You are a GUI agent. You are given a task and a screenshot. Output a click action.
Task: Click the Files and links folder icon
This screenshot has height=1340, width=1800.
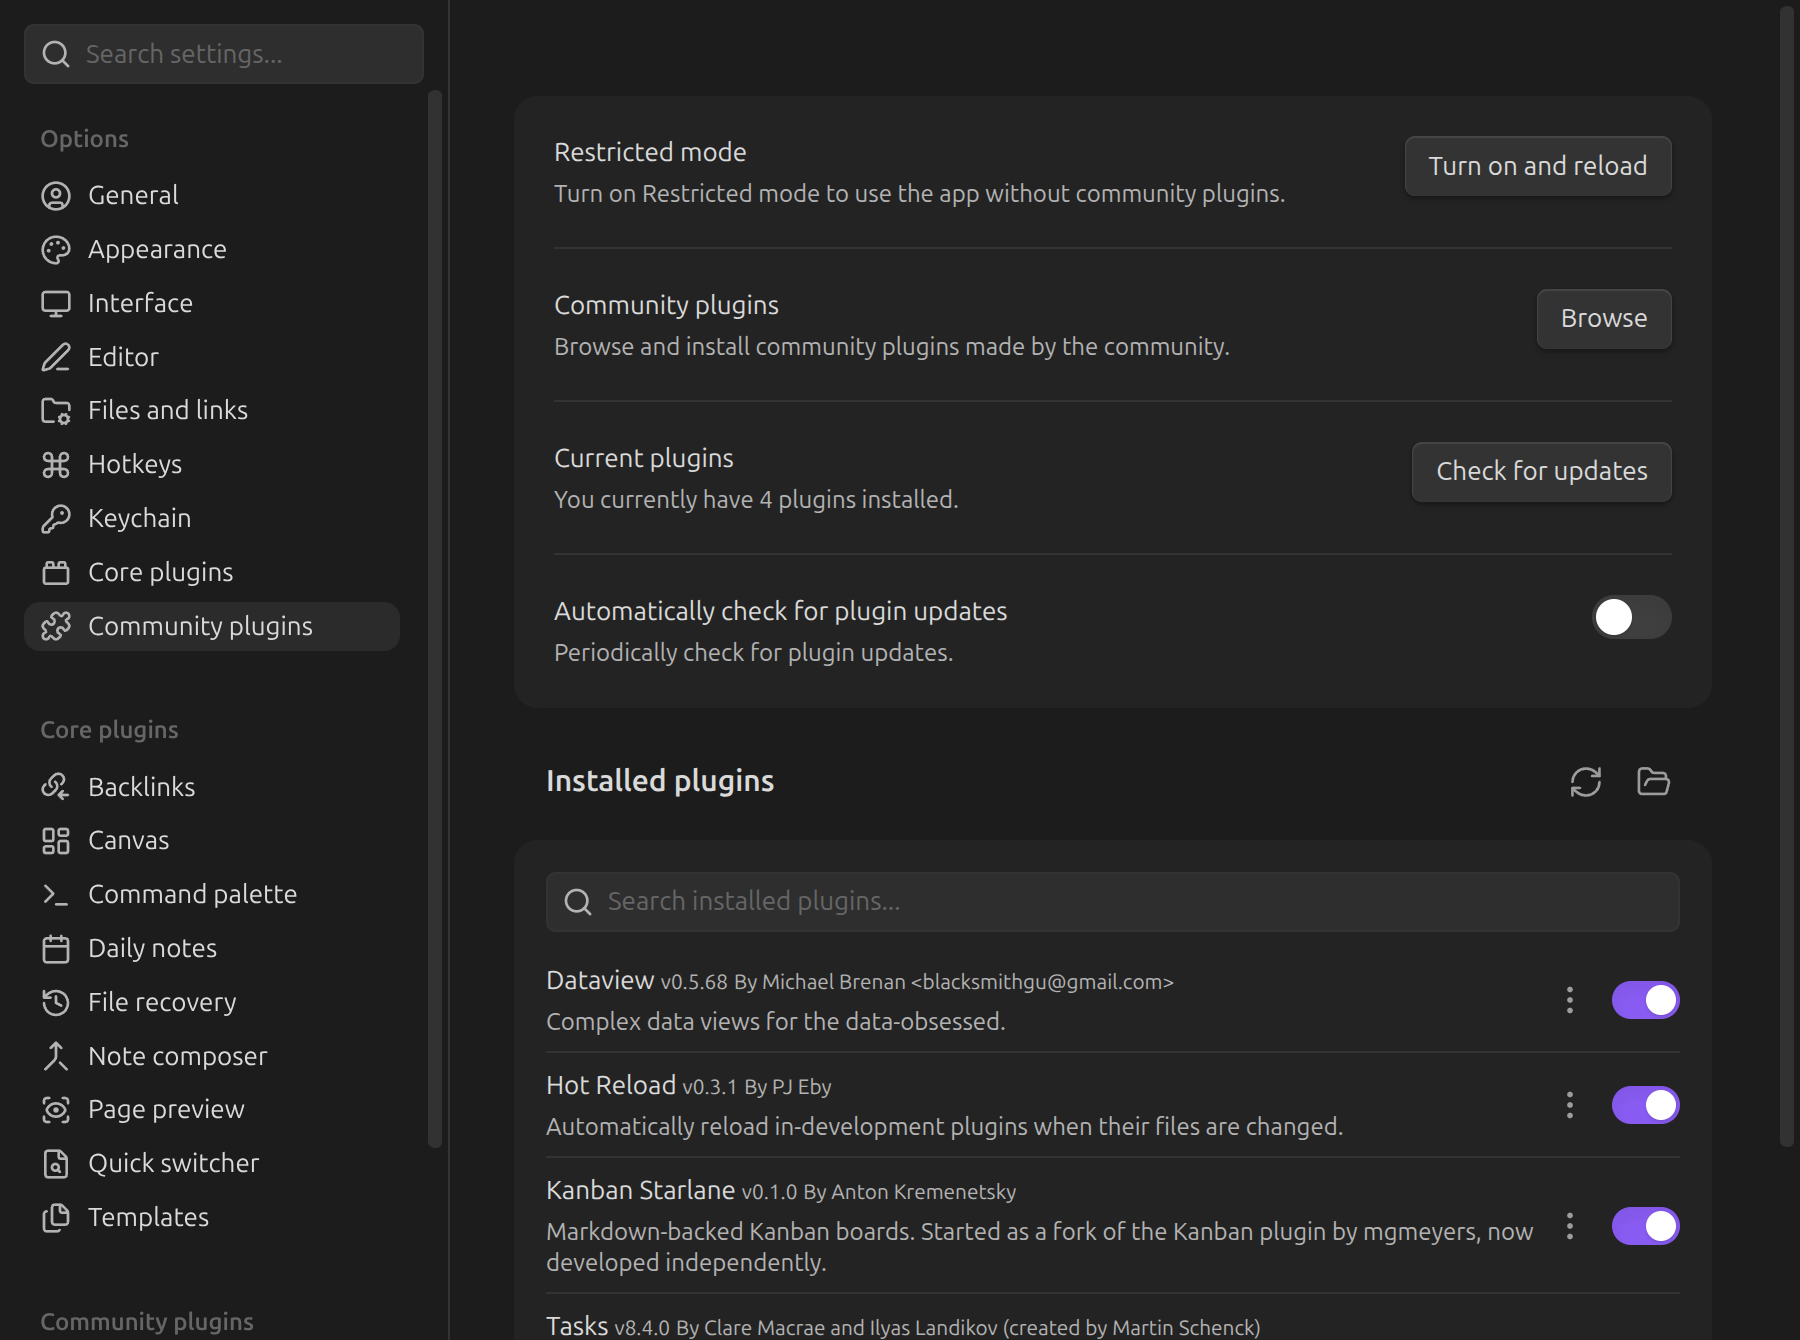56,411
